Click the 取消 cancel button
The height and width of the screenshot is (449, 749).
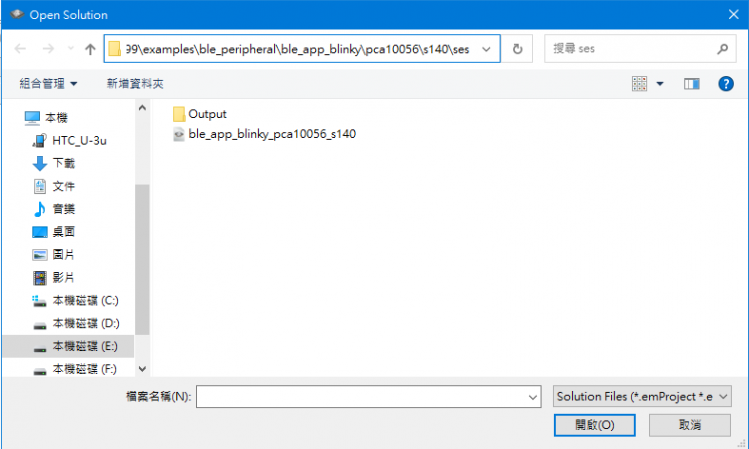click(689, 425)
